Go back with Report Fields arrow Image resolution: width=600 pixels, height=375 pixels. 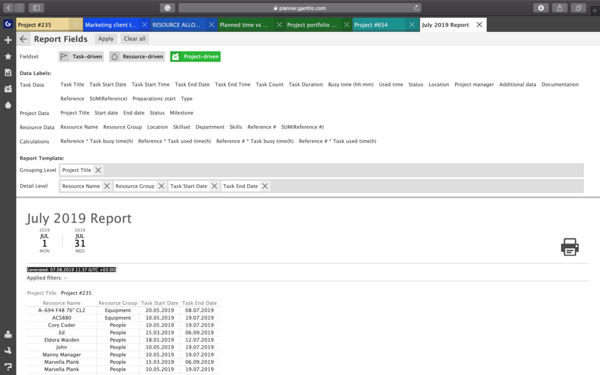click(23, 39)
